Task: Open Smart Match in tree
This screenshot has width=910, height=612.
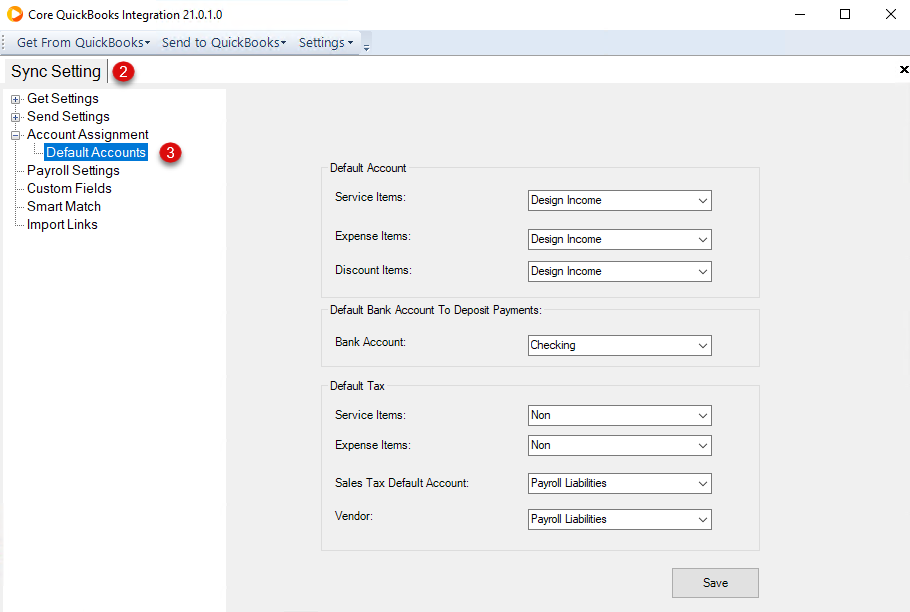Action: coord(64,207)
